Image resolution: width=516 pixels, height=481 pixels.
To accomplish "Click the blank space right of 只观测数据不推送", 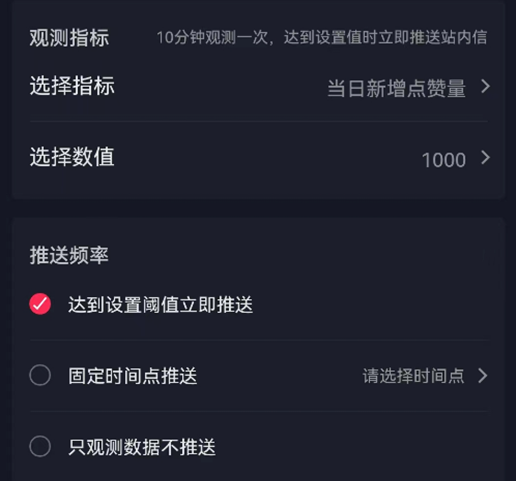I will (x=353, y=447).
